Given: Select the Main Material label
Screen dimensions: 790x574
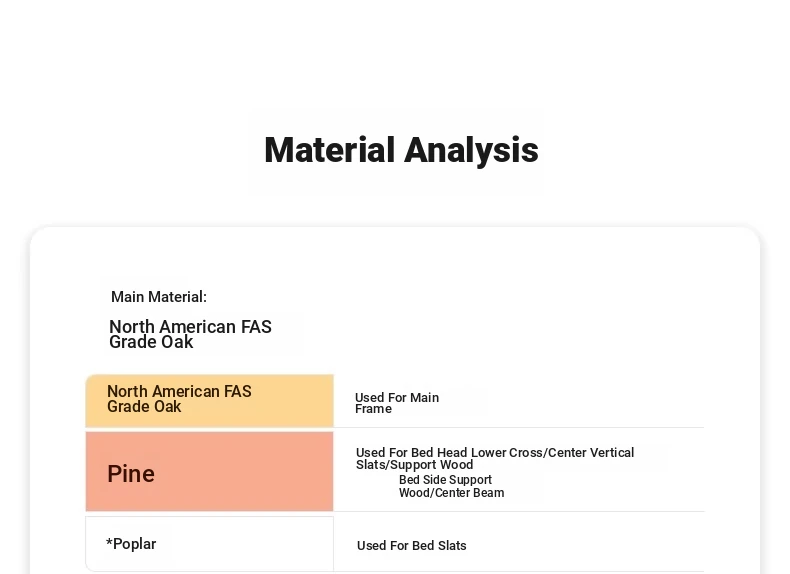Looking at the screenshot, I should coord(159,297).
